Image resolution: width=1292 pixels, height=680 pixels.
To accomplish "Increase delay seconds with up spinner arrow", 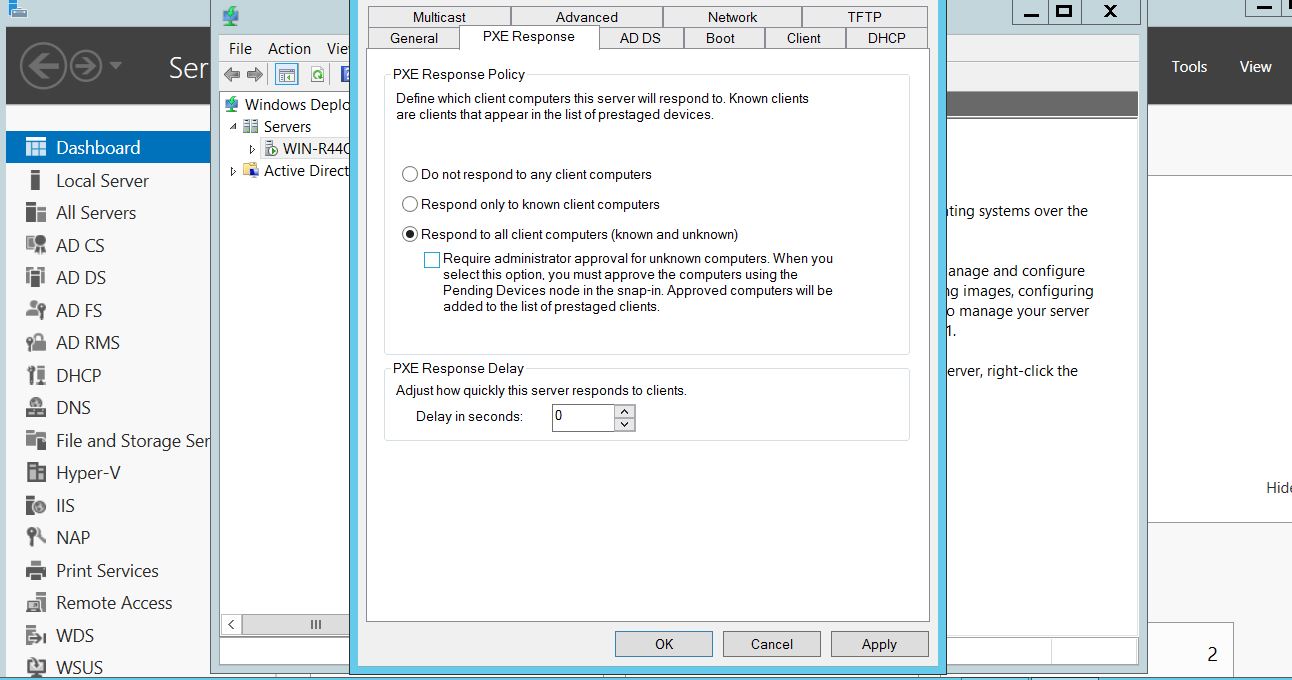I will click(x=625, y=411).
